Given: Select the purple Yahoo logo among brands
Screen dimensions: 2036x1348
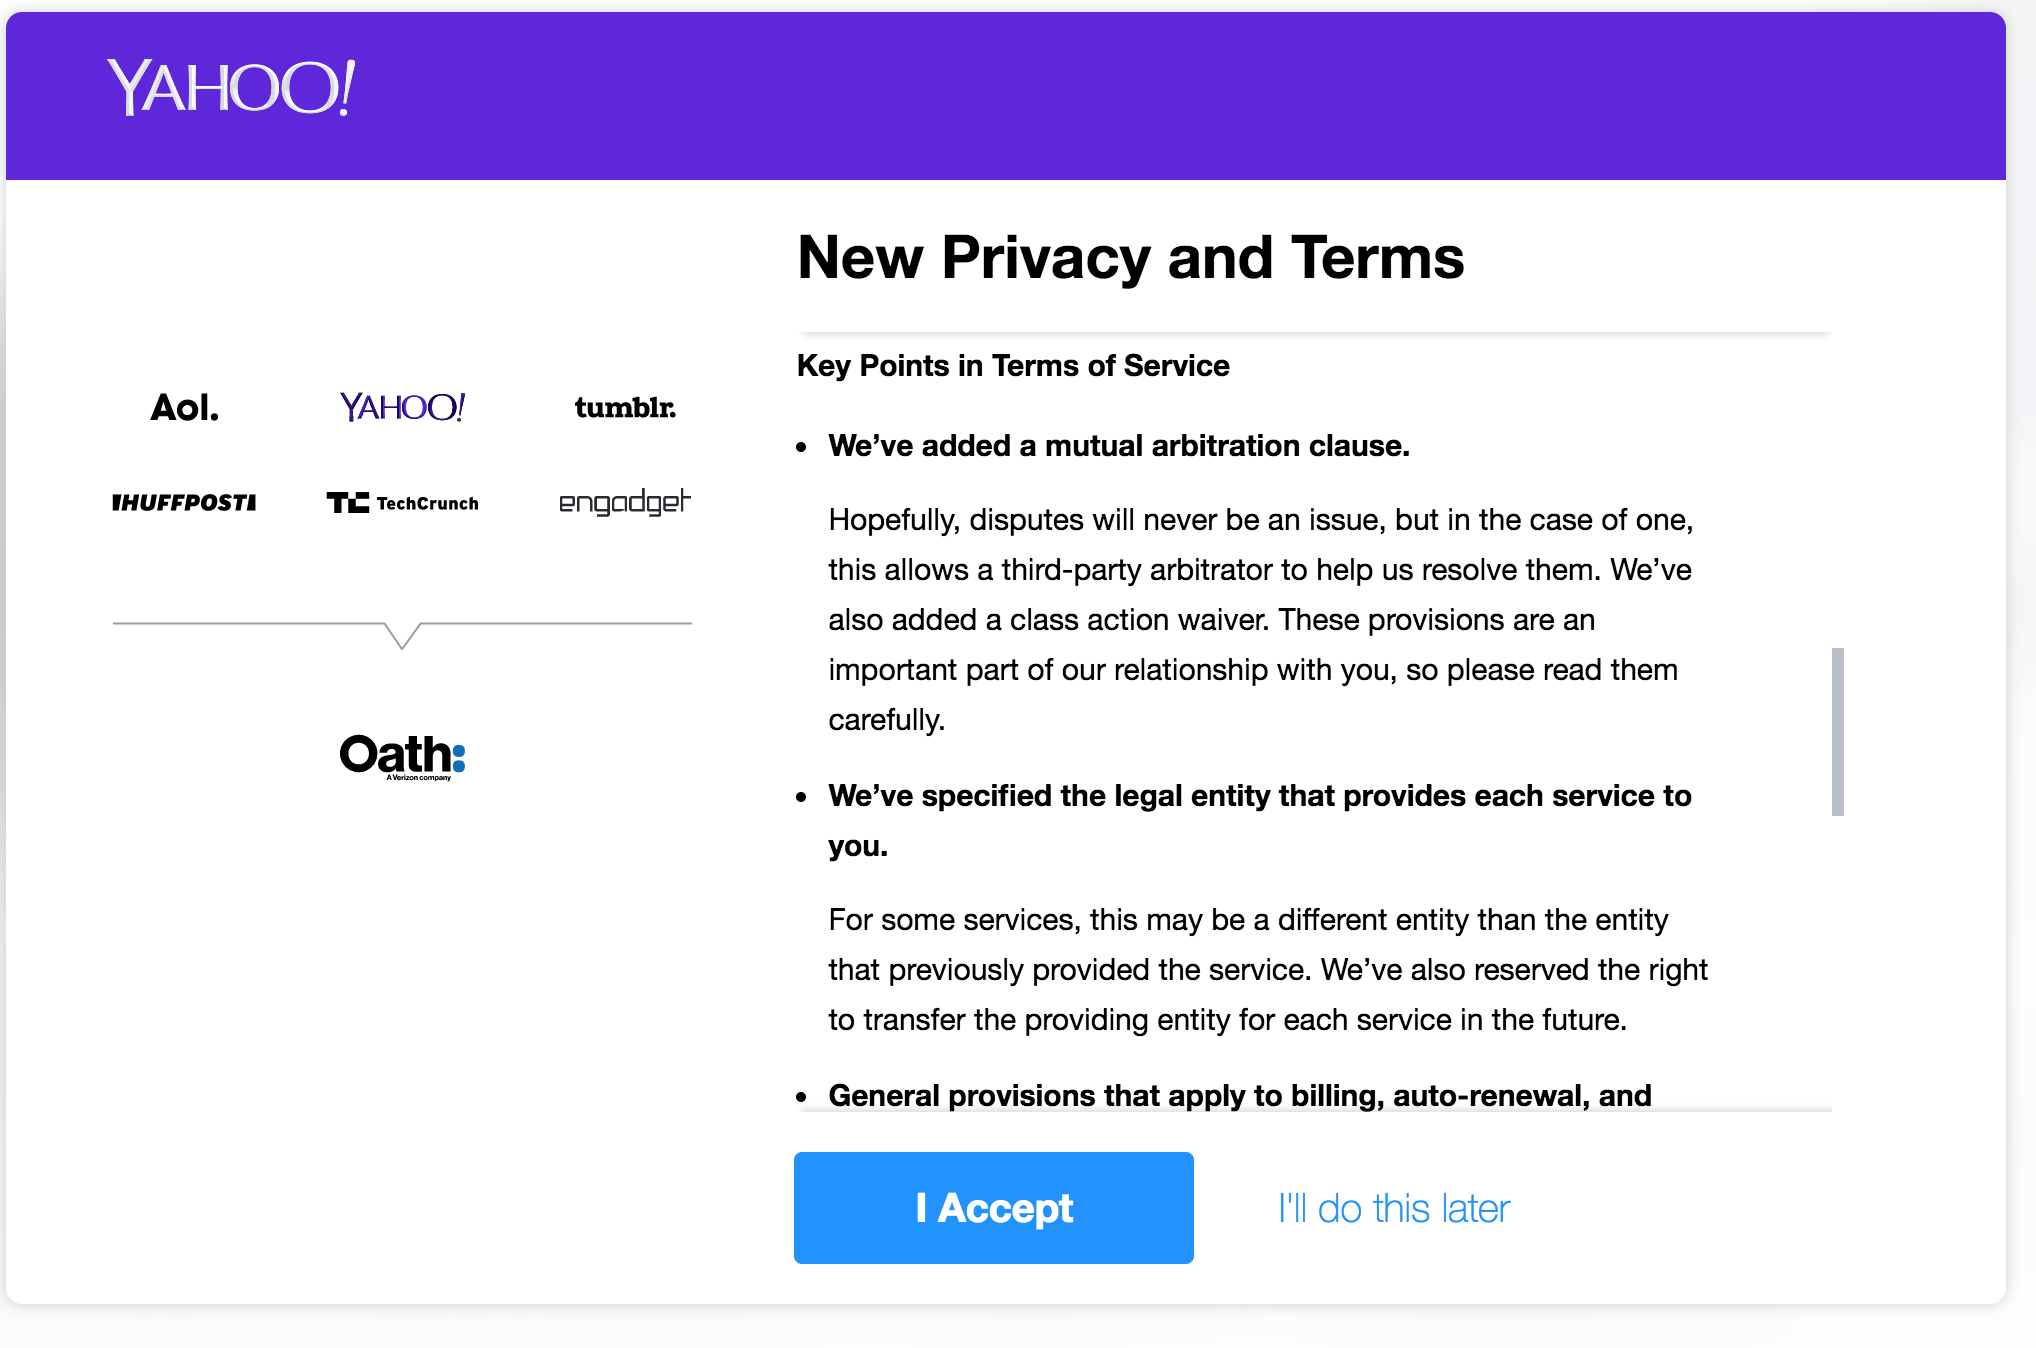Looking at the screenshot, I should (x=402, y=407).
